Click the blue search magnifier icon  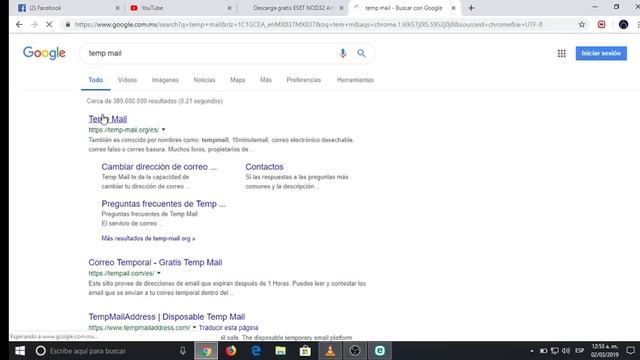coord(361,53)
